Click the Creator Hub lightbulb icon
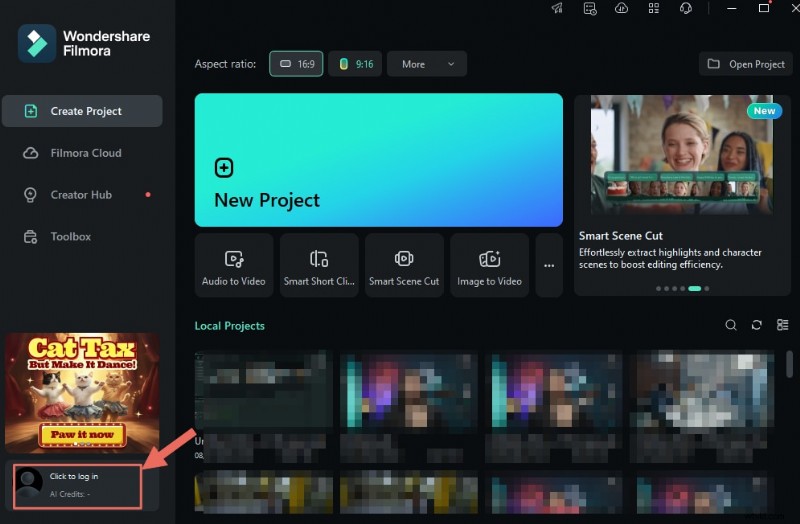 (x=30, y=195)
